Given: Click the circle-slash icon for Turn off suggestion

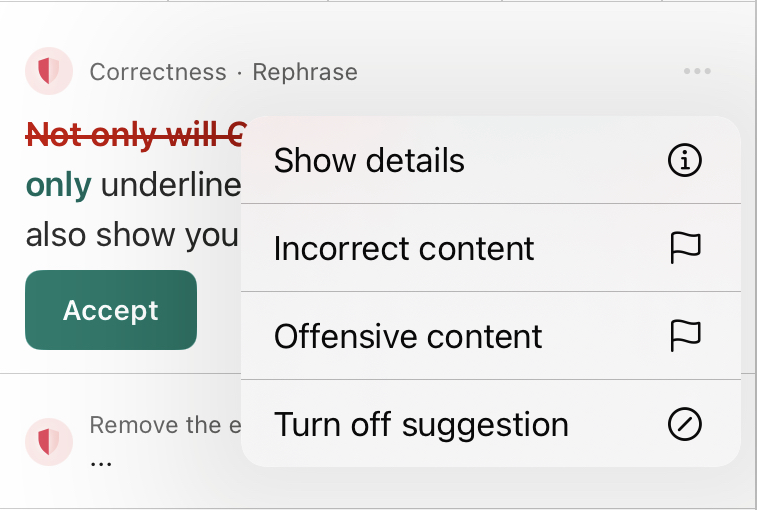Looking at the screenshot, I should [x=685, y=424].
